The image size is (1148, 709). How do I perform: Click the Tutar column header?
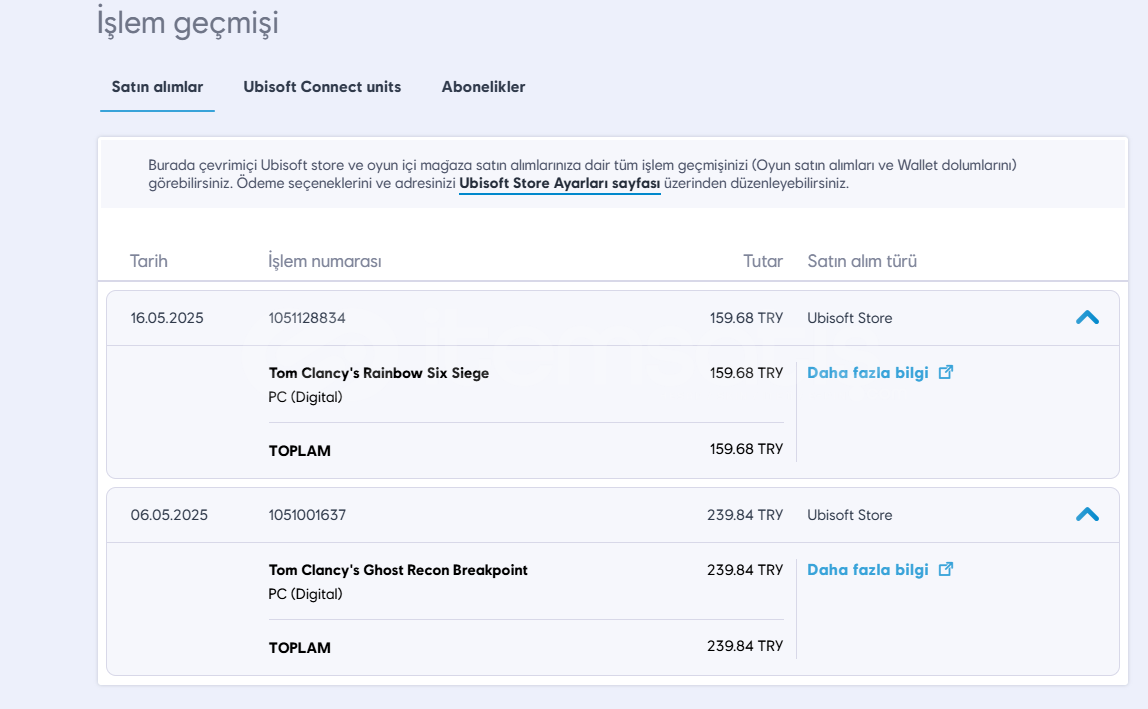click(x=763, y=261)
